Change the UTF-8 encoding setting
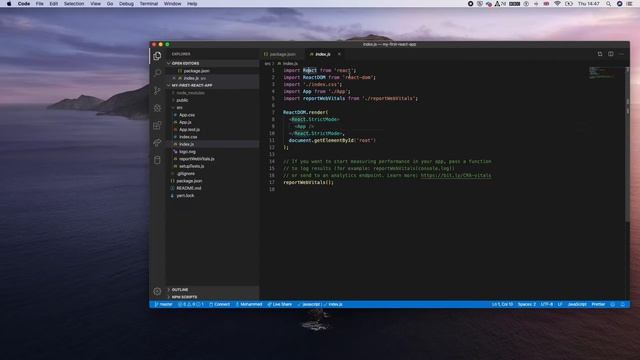Viewport: 640px width, 360px height. 547,304
